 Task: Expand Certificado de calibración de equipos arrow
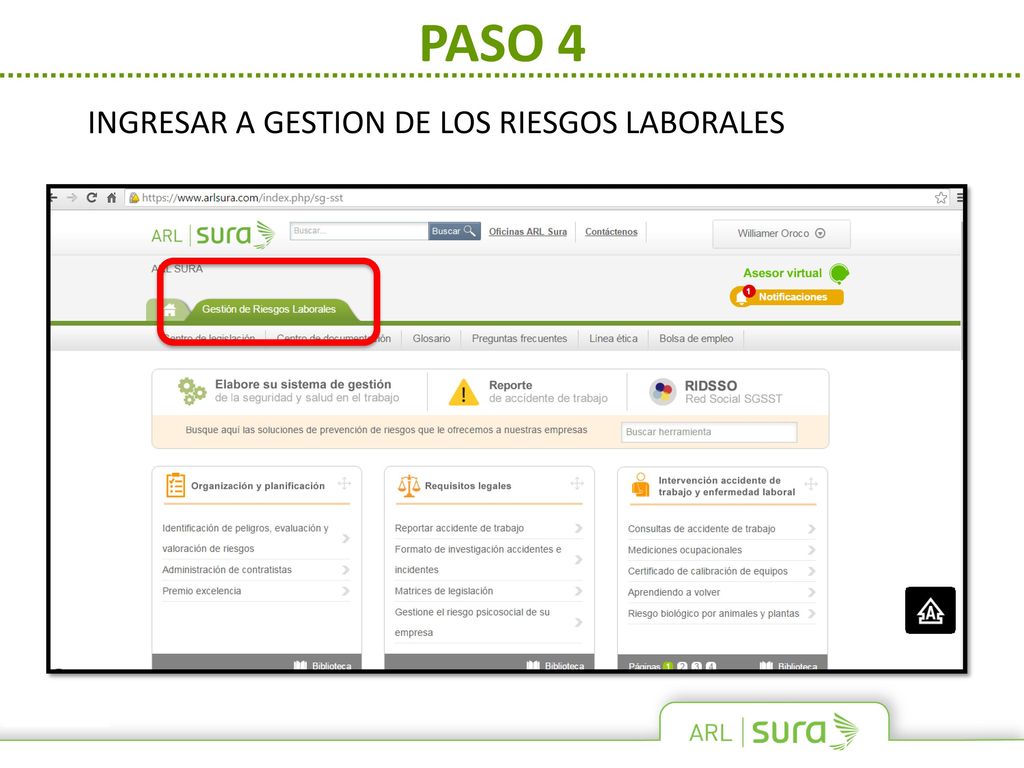click(811, 571)
